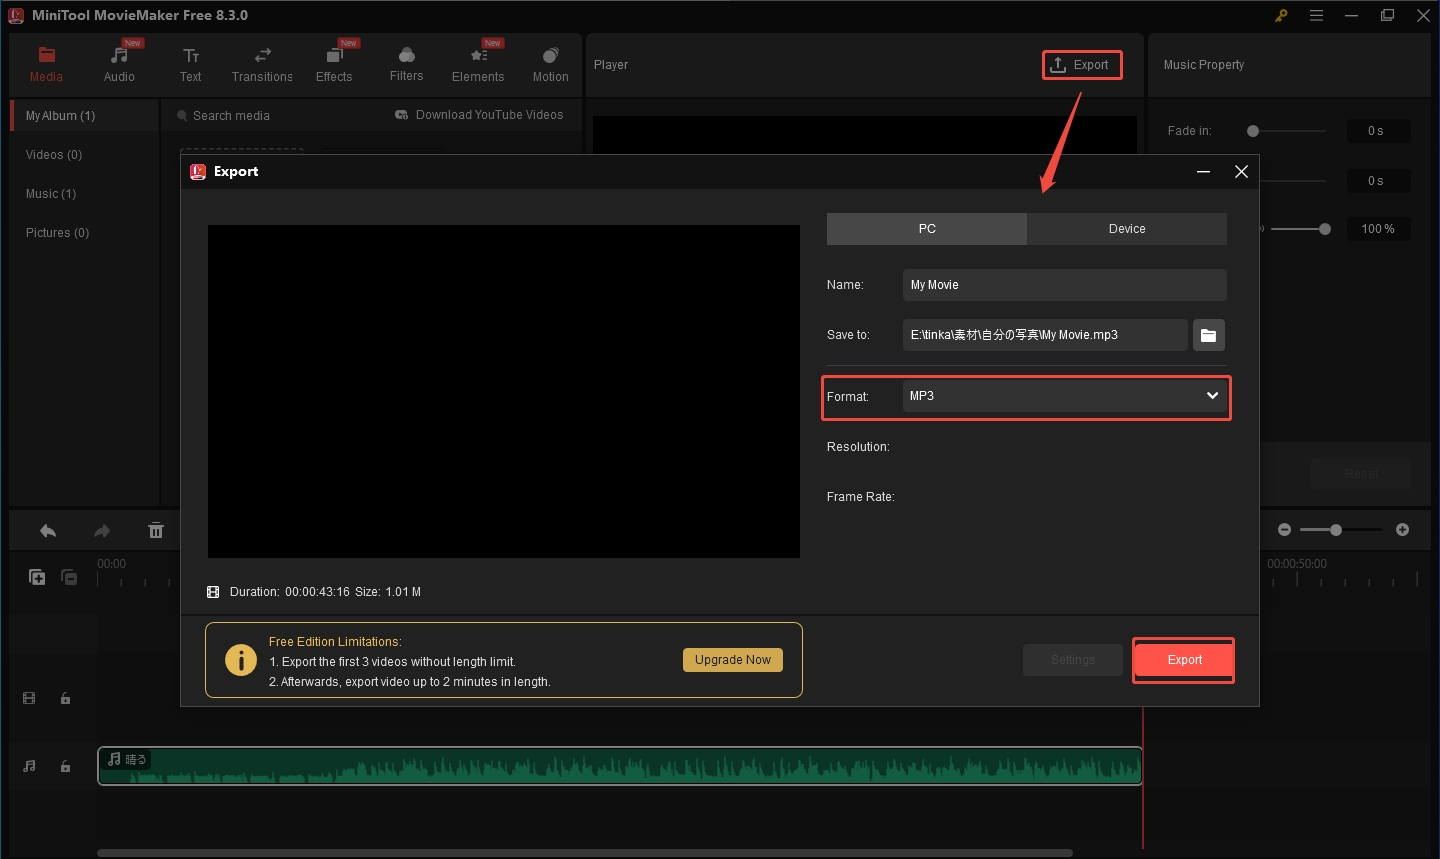
Task: Close the Export dialog
Action: 1241,172
